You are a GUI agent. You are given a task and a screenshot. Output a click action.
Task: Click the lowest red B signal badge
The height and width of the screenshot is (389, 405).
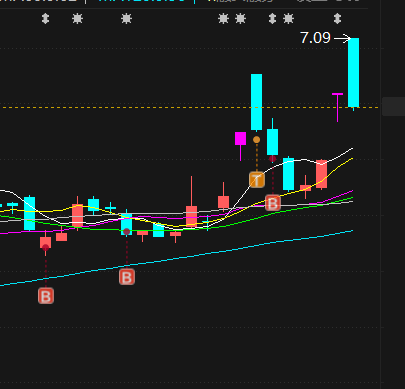[46, 296]
